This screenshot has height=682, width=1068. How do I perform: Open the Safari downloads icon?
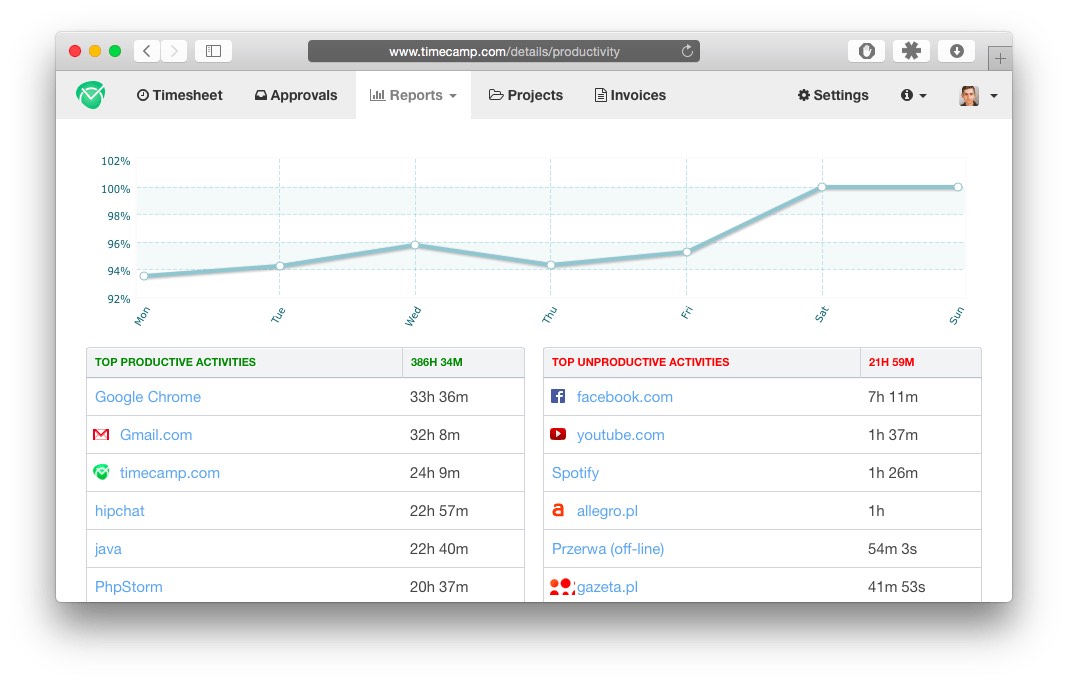[956, 51]
